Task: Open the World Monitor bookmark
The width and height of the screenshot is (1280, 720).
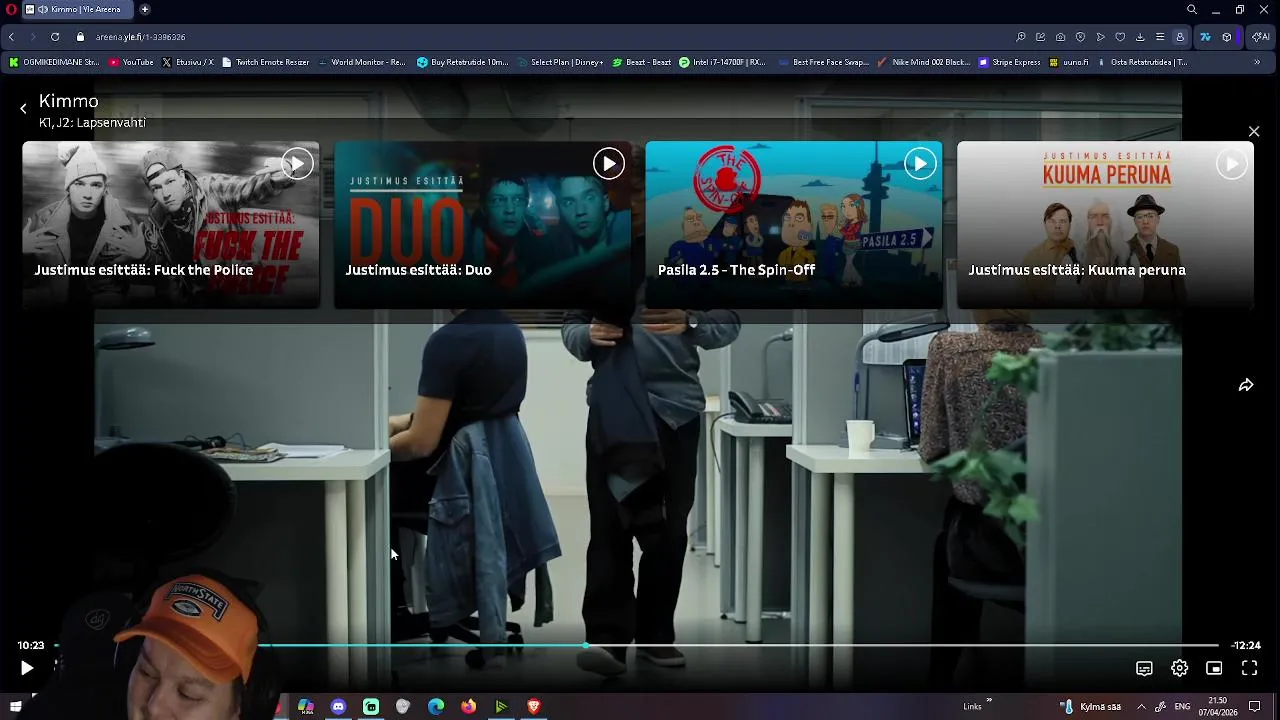Action: tap(361, 62)
